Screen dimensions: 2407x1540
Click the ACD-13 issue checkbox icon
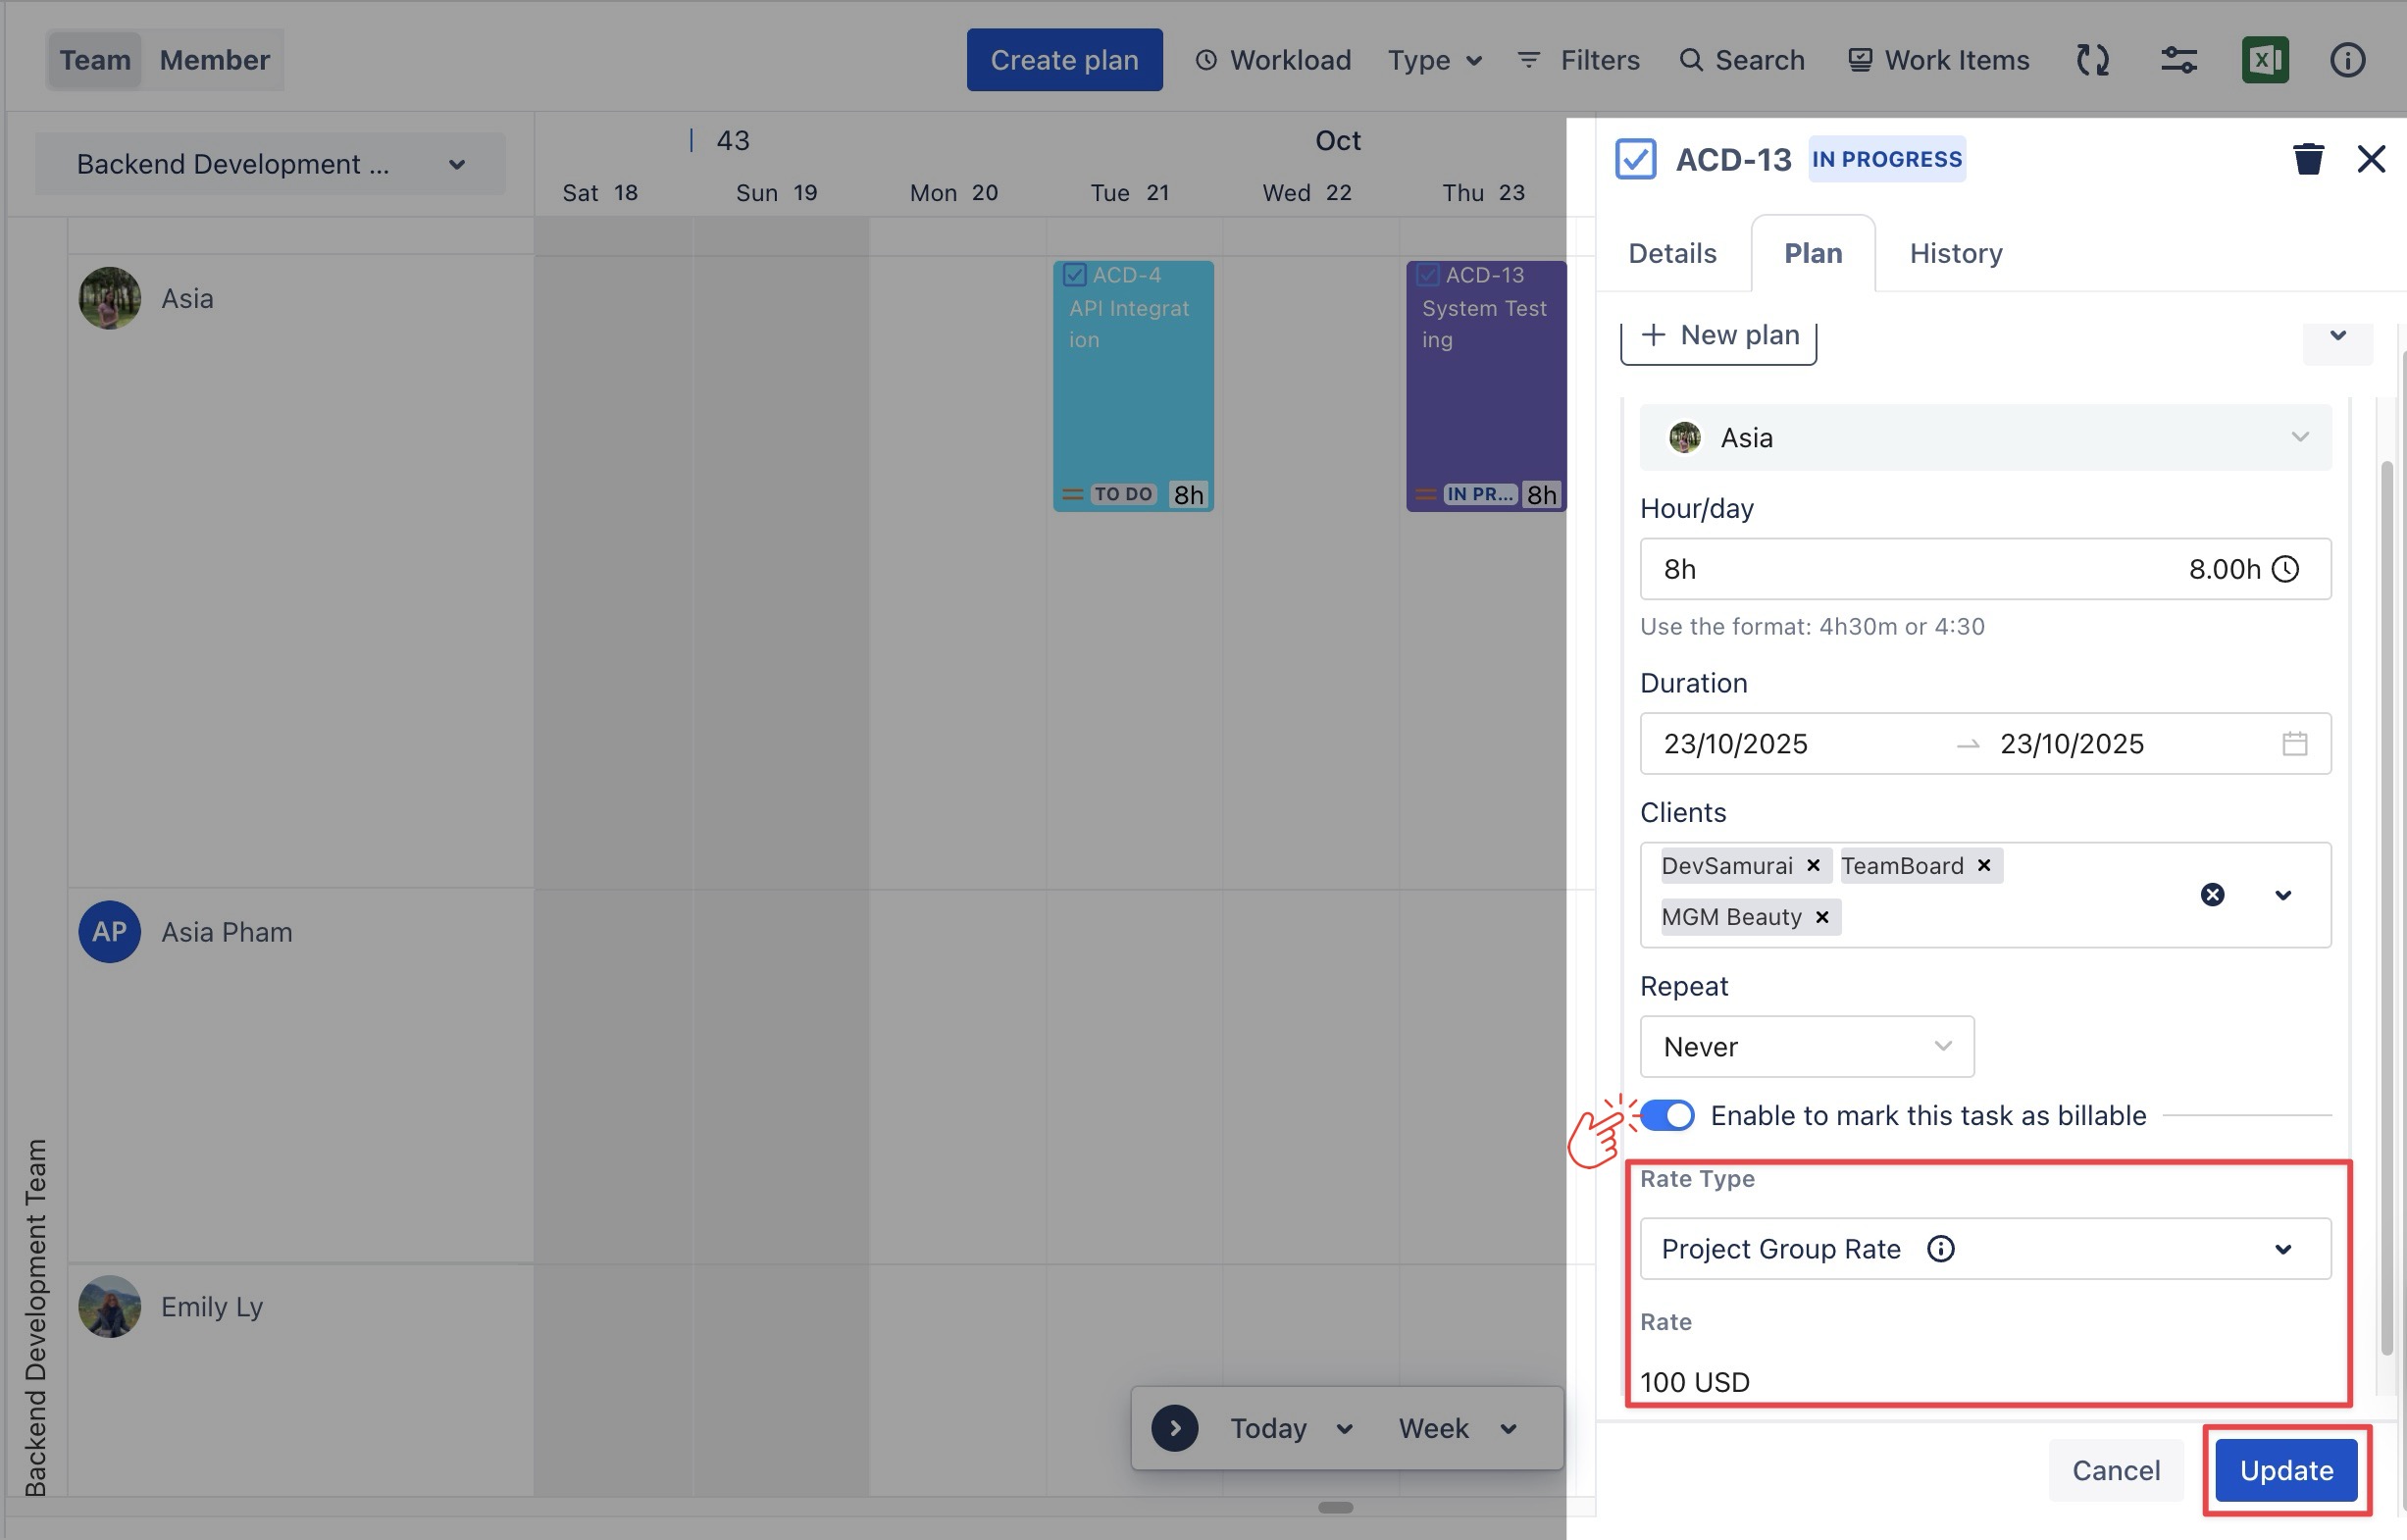tap(1635, 159)
